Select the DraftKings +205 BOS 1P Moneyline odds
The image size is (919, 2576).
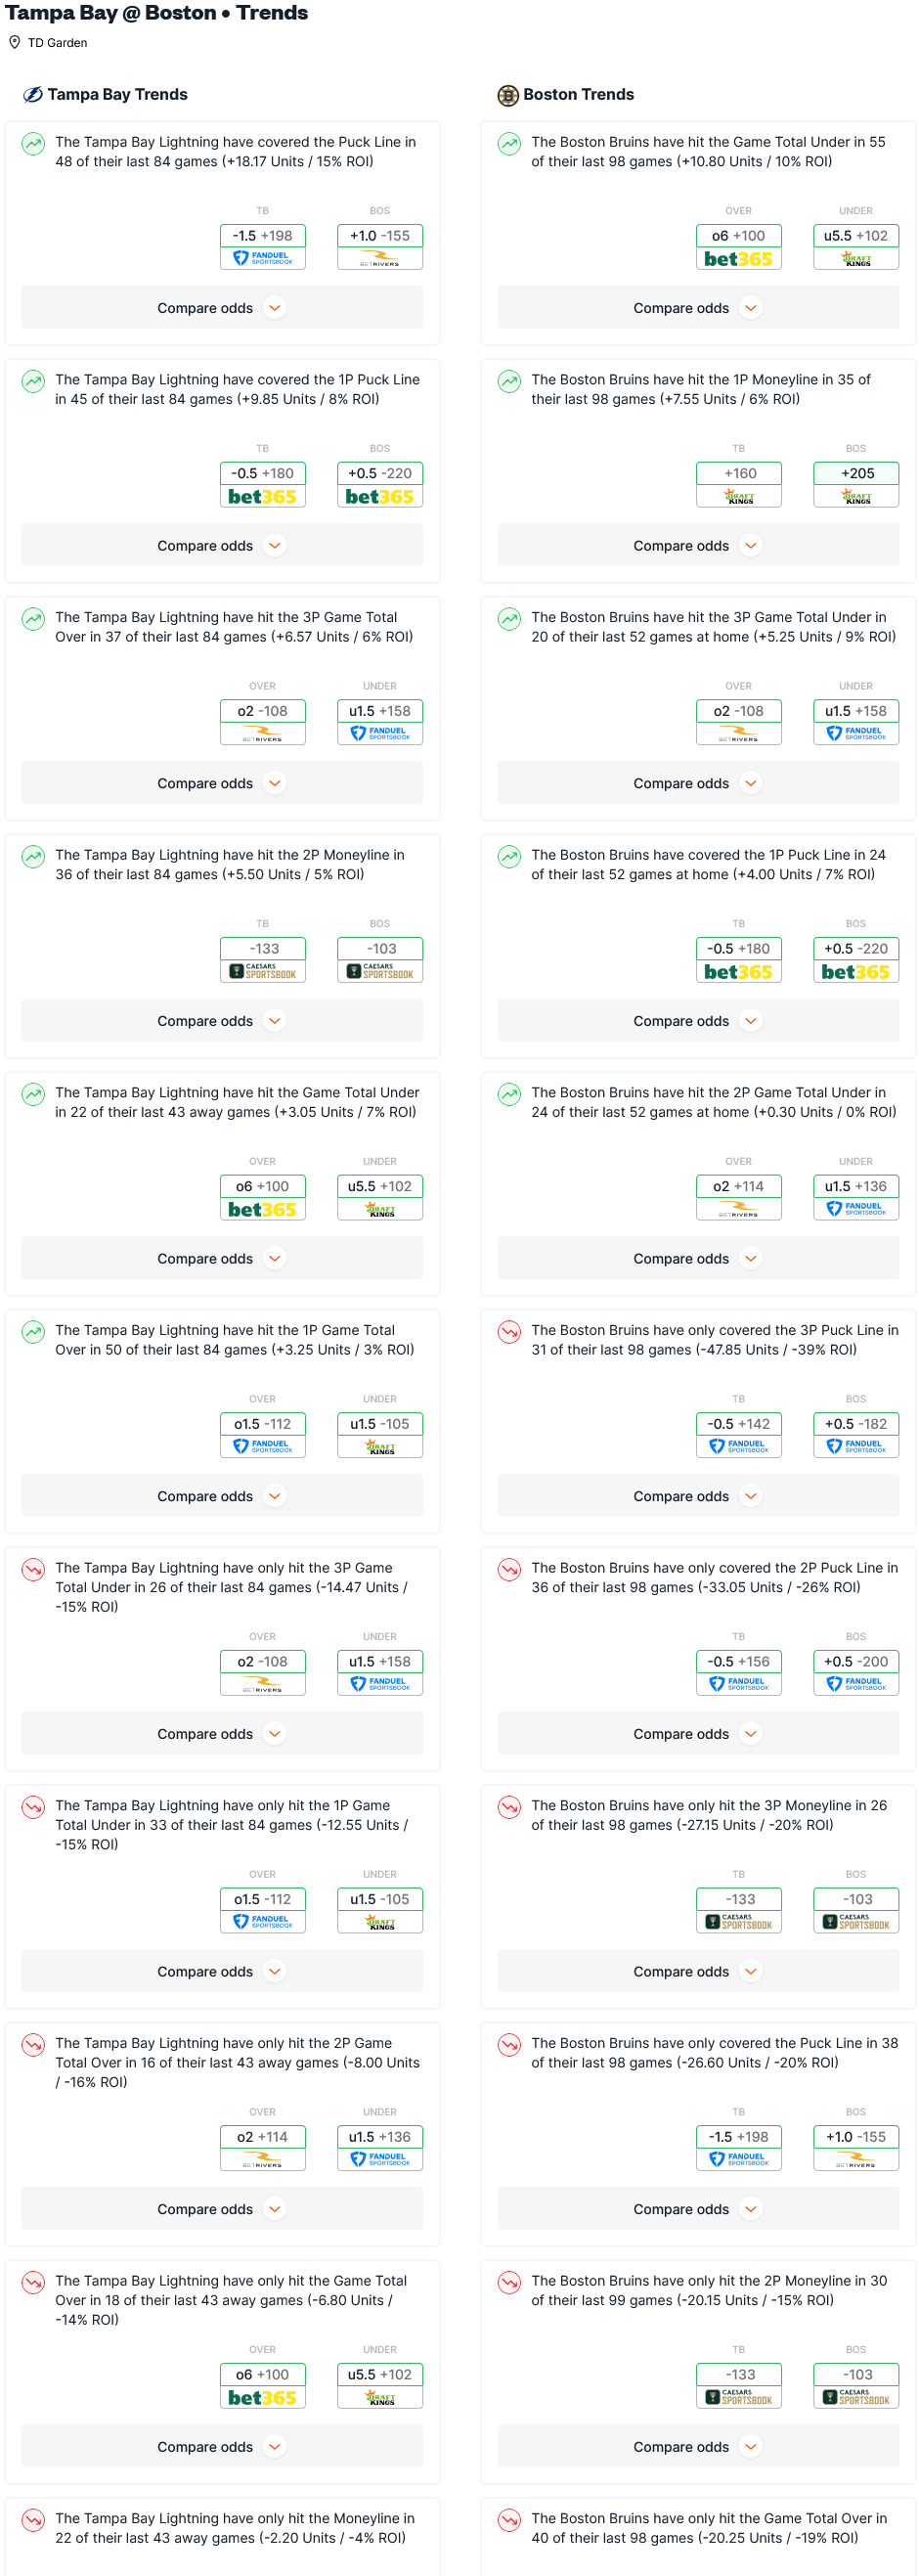[x=857, y=485]
